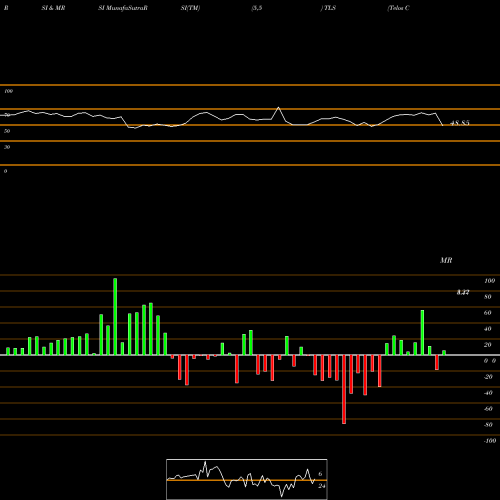Click the -80 label on MR axis
500x500 pixels.
point(488,425)
